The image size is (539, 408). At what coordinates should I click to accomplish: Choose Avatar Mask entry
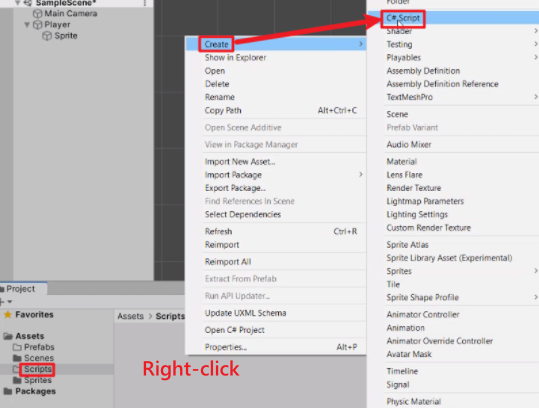click(x=409, y=354)
